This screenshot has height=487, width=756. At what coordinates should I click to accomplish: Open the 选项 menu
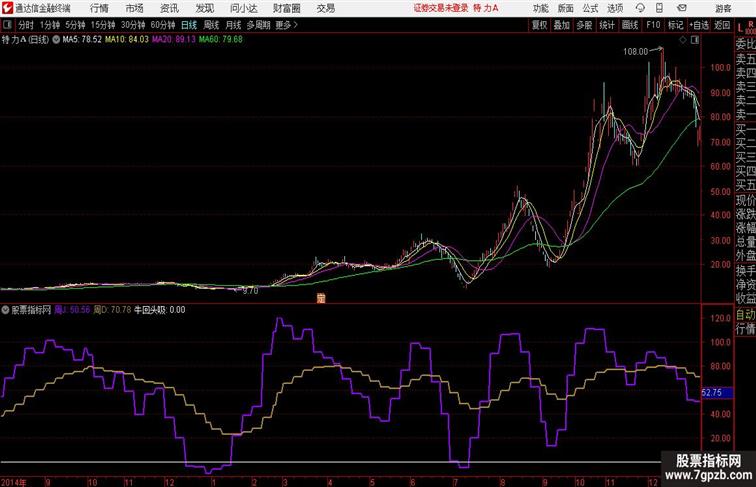(615, 8)
